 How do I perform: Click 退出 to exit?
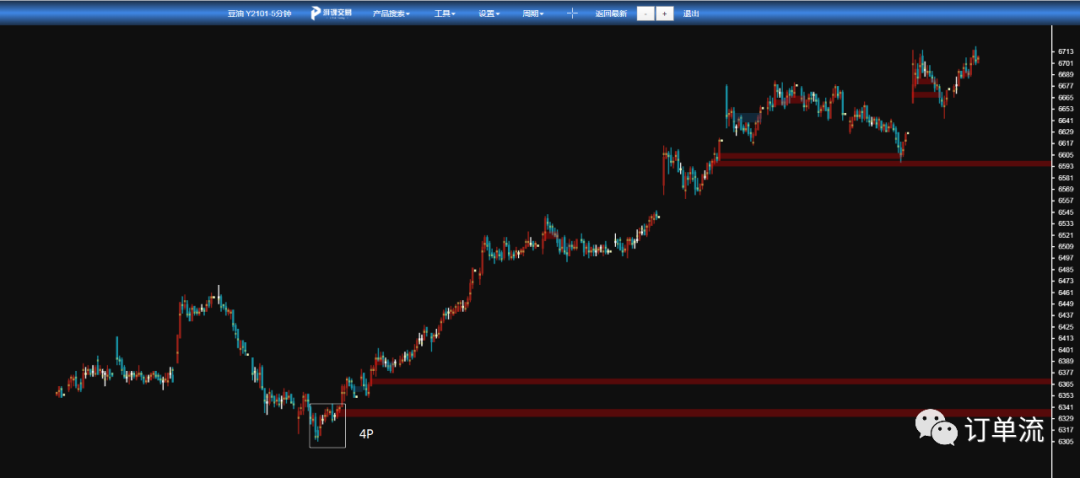pyautogui.click(x=691, y=13)
